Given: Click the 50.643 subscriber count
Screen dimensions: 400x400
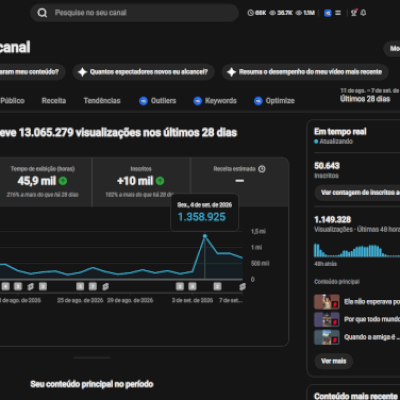Looking at the screenshot, I should (327, 166).
